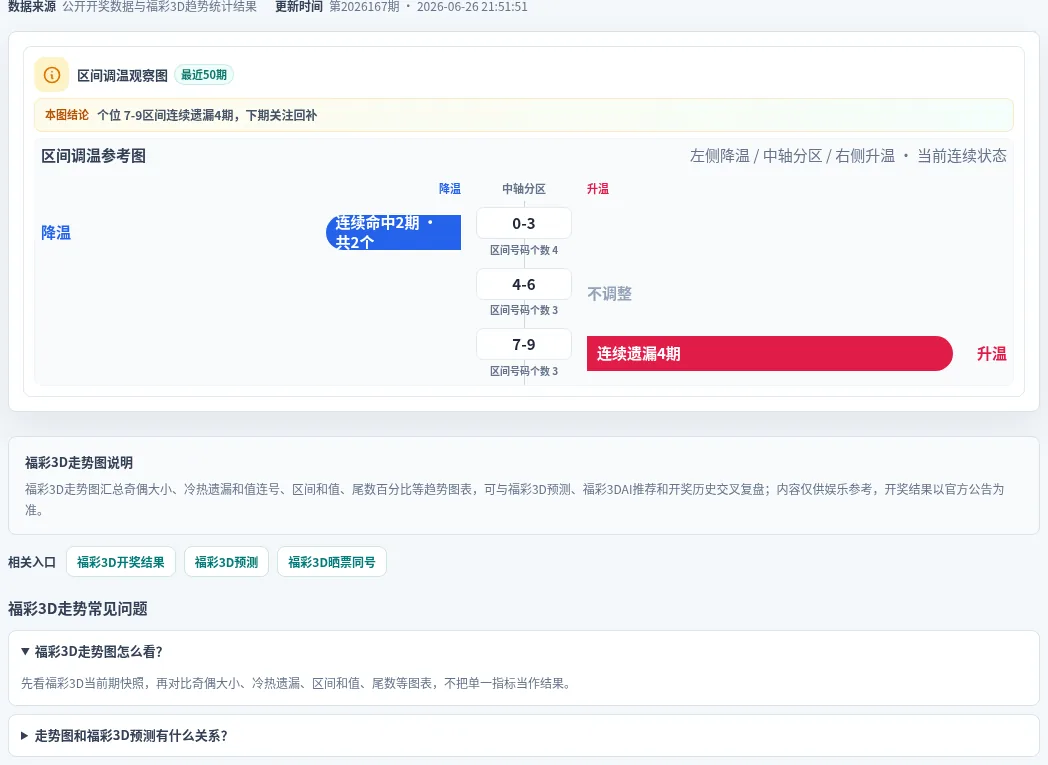
Task: Click the red 升温 column header
Action: click(598, 188)
